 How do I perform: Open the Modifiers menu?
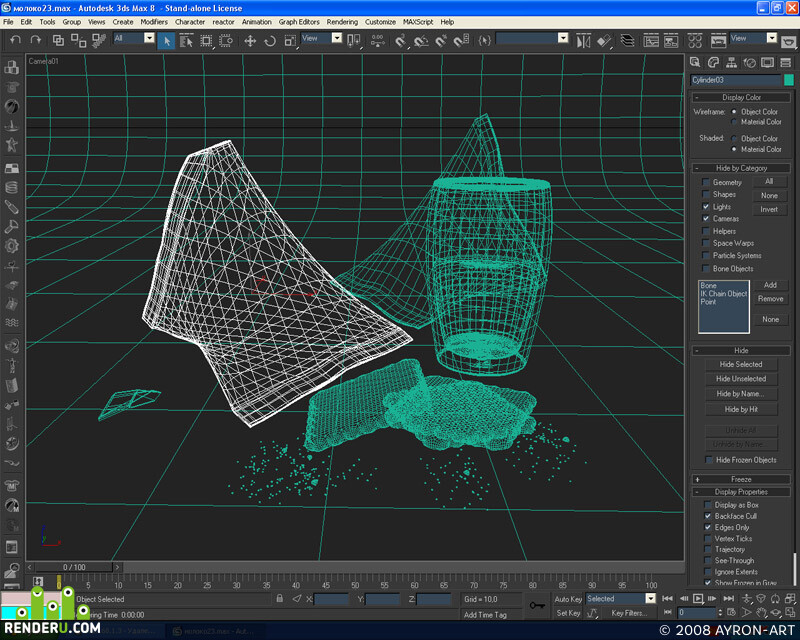pyautogui.click(x=154, y=22)
